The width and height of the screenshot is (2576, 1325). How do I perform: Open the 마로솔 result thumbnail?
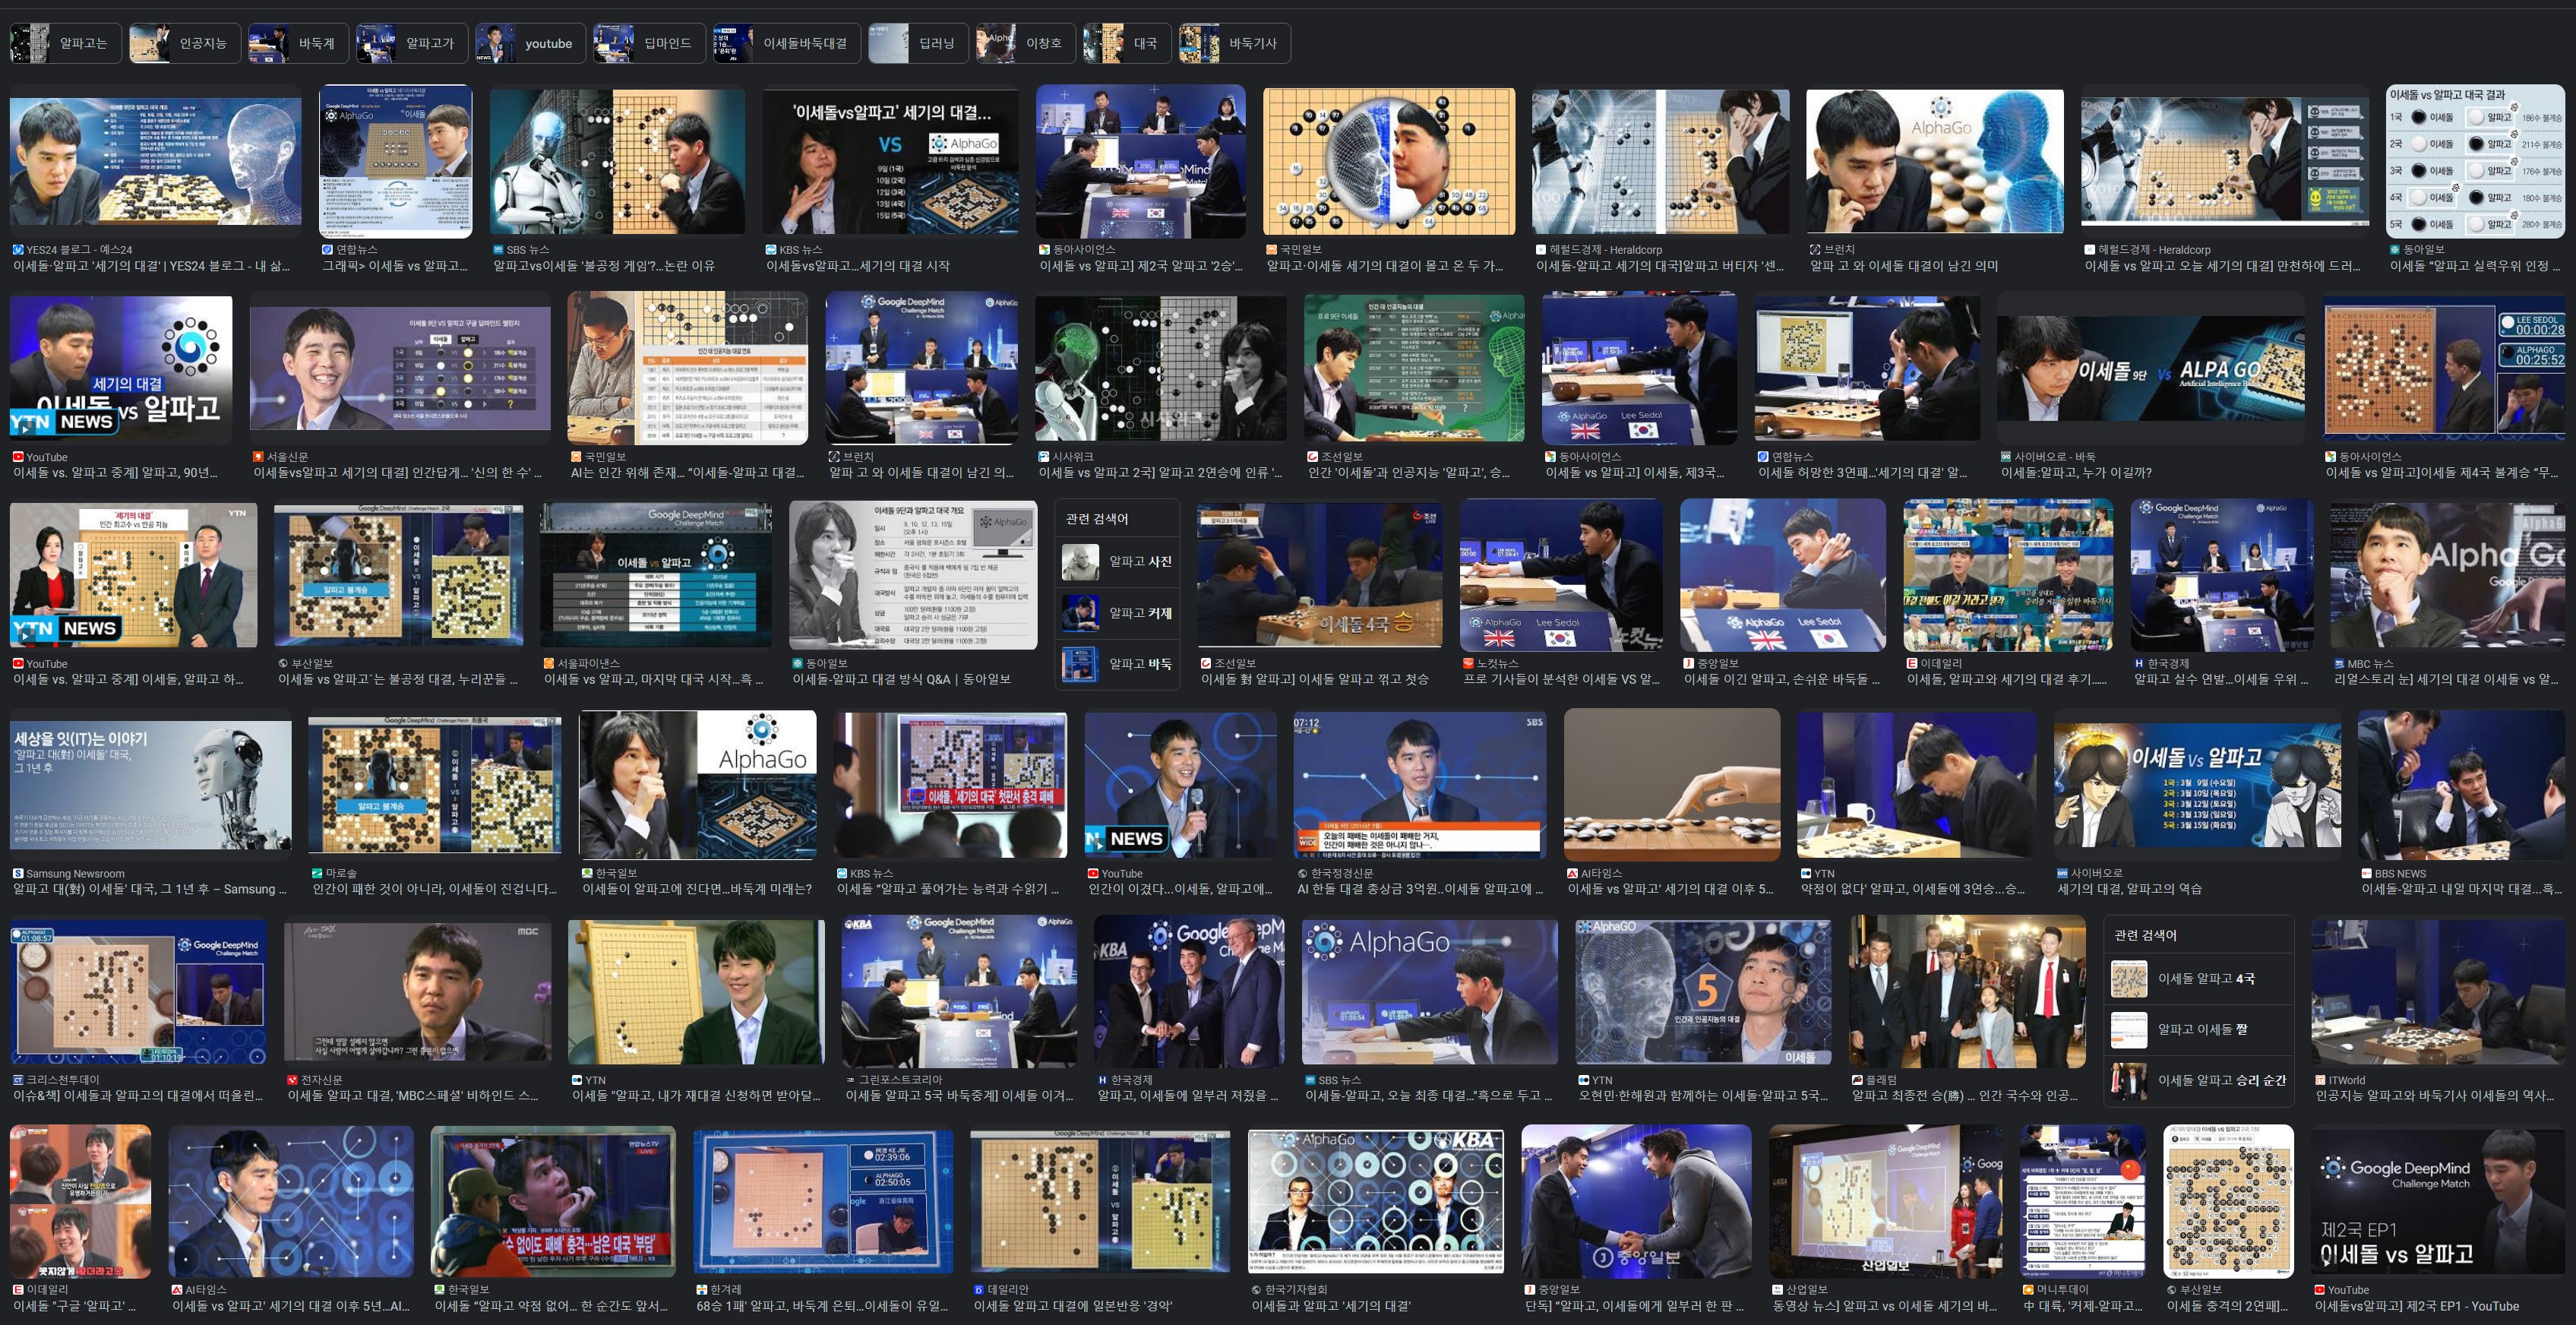(435, 784)
